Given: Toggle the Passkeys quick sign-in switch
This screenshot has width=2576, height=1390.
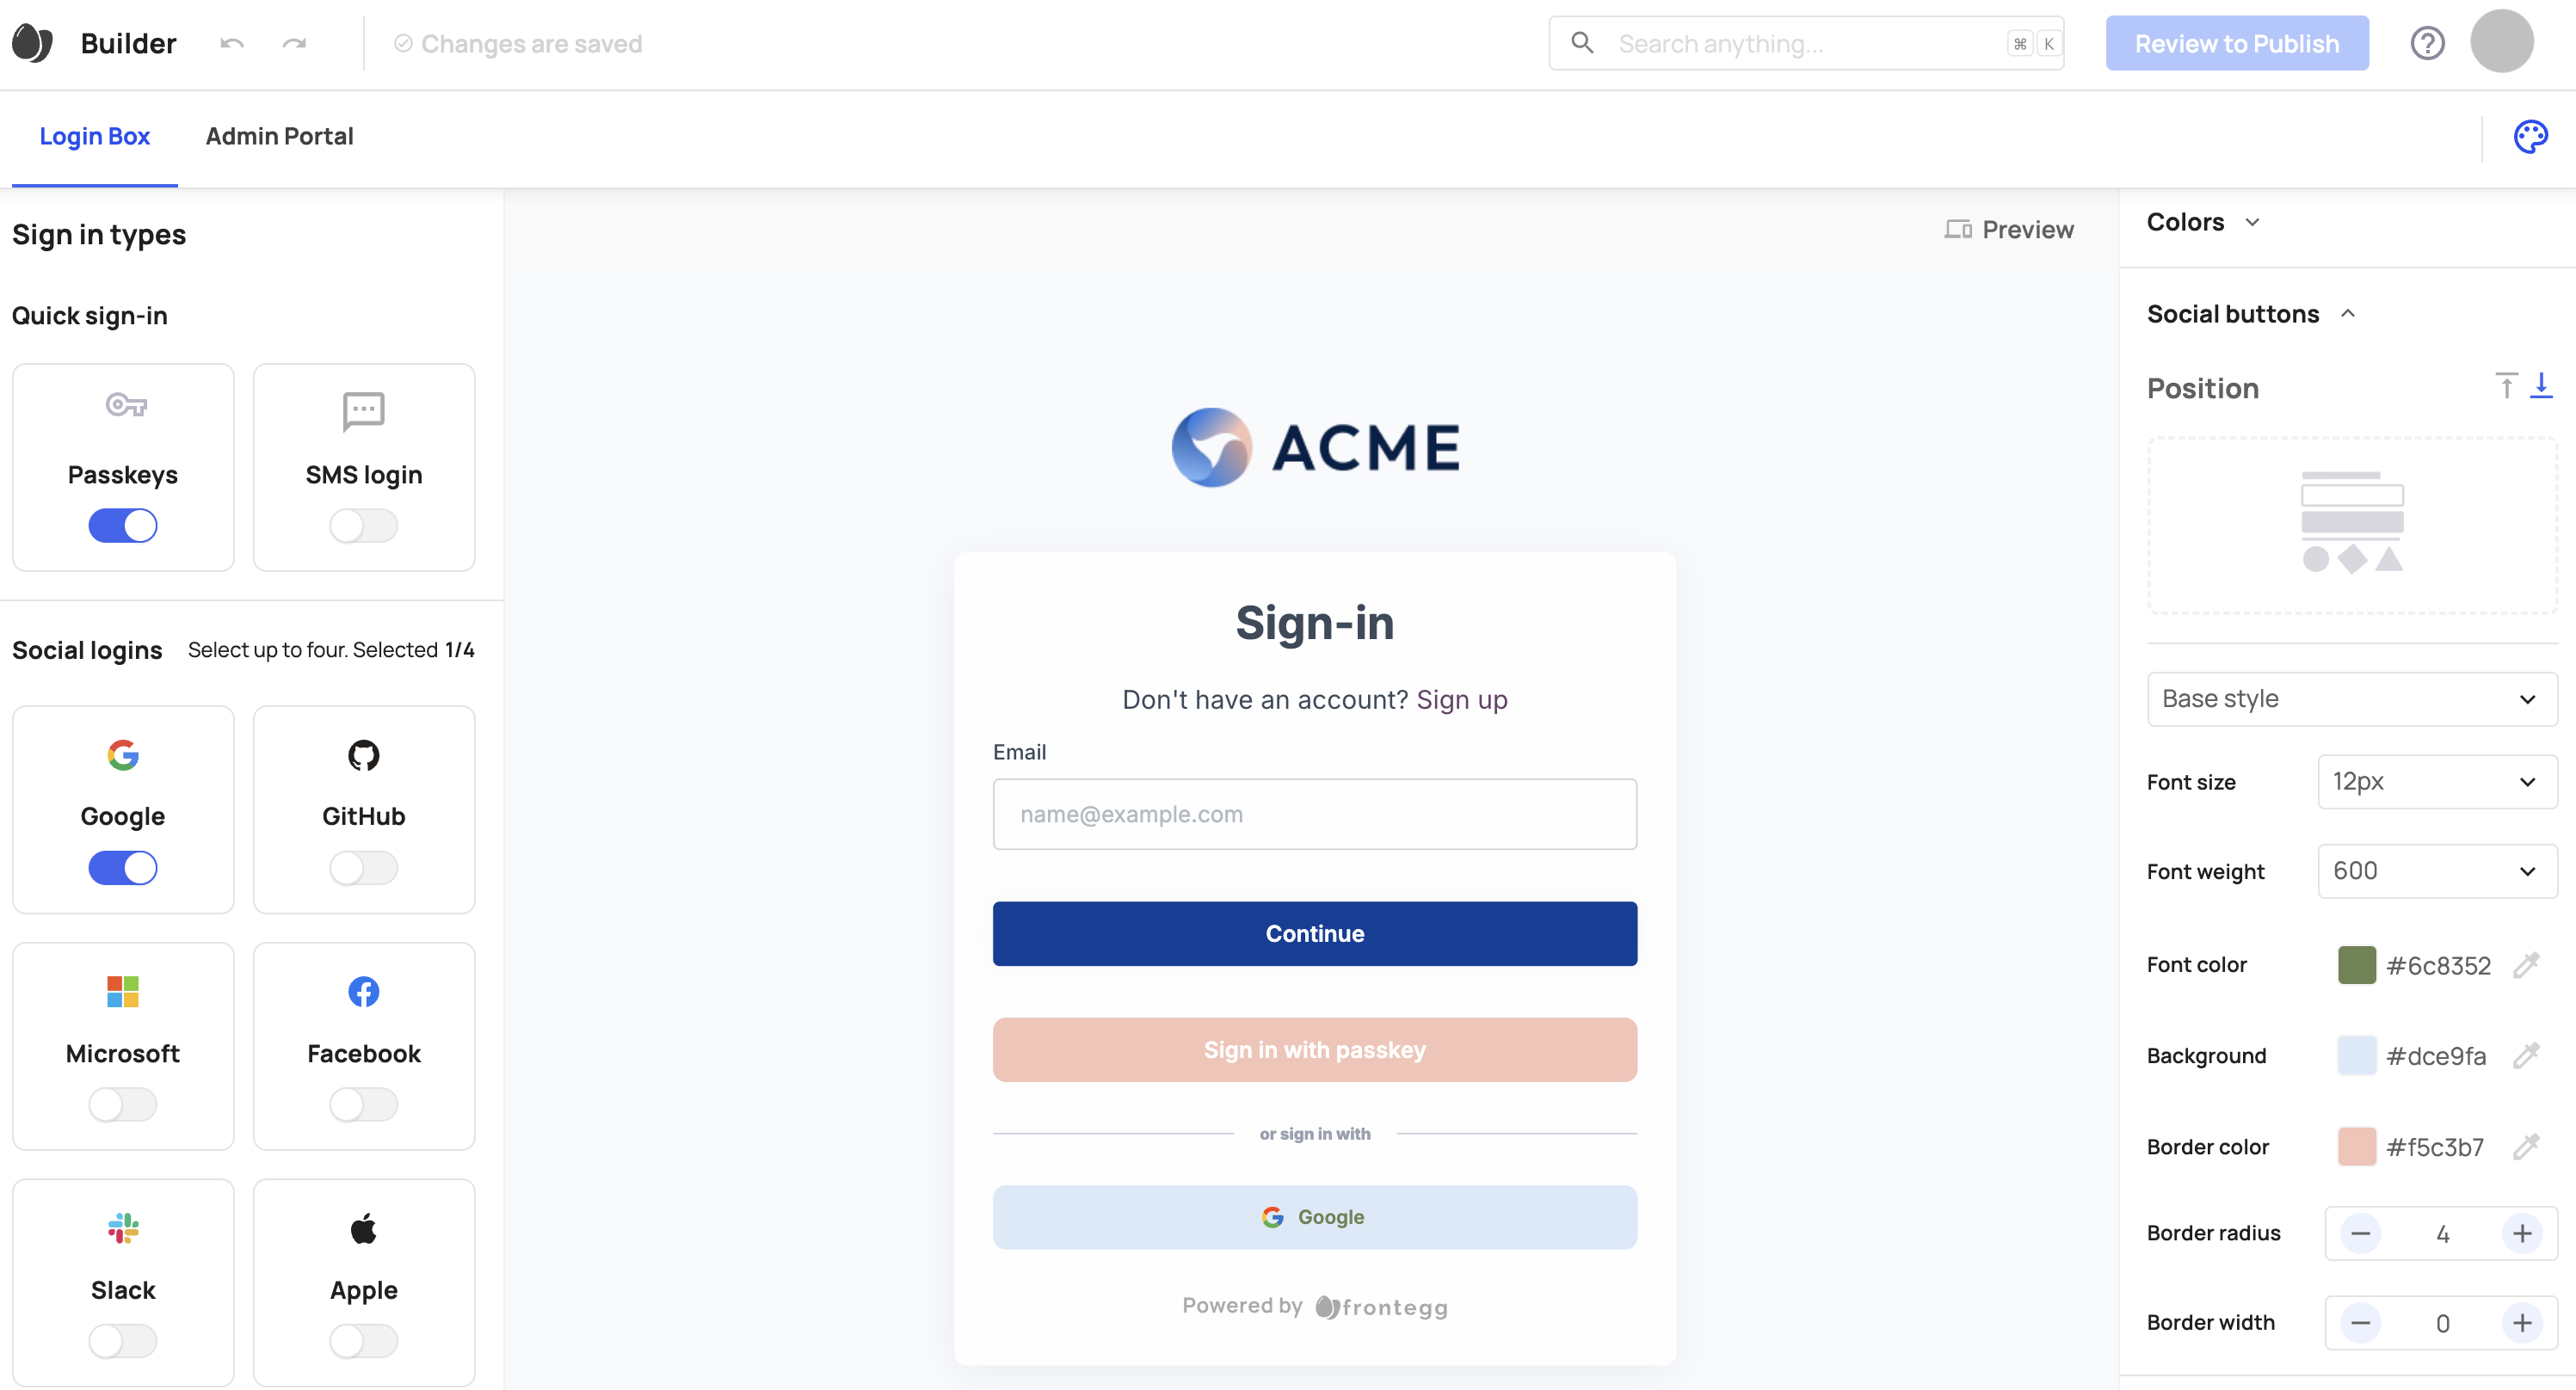Looking at the screenshot, I should pyautogui.click(x=121, y=526).
